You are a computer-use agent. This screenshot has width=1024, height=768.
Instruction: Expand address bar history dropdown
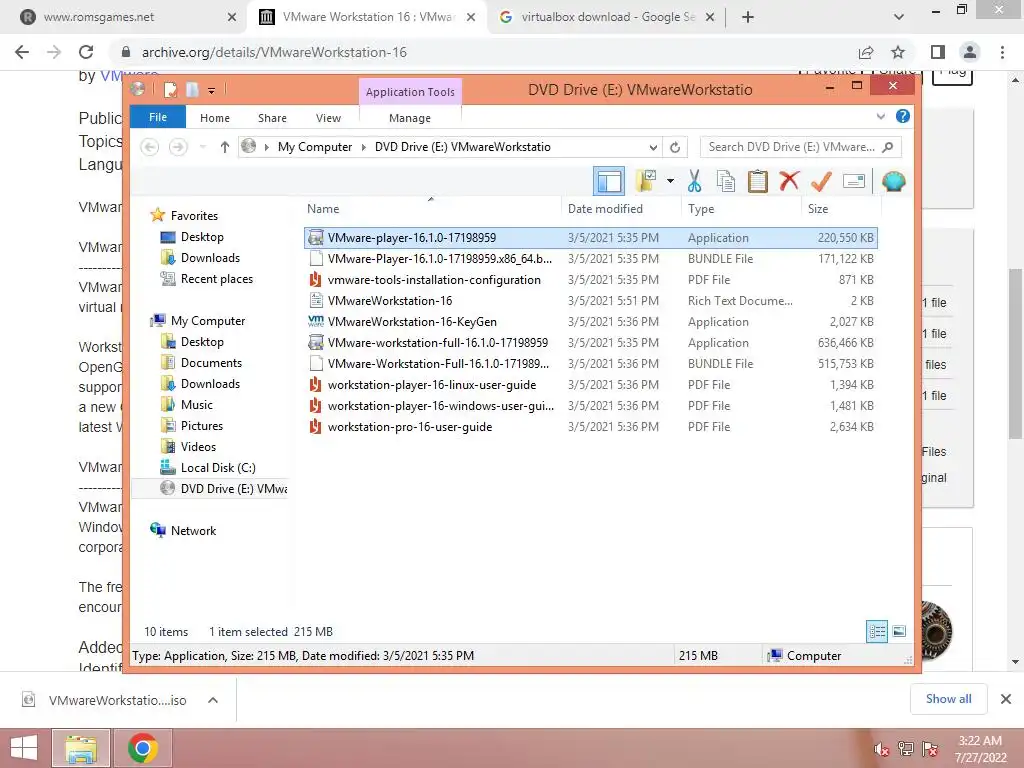[x=653, y=147]
